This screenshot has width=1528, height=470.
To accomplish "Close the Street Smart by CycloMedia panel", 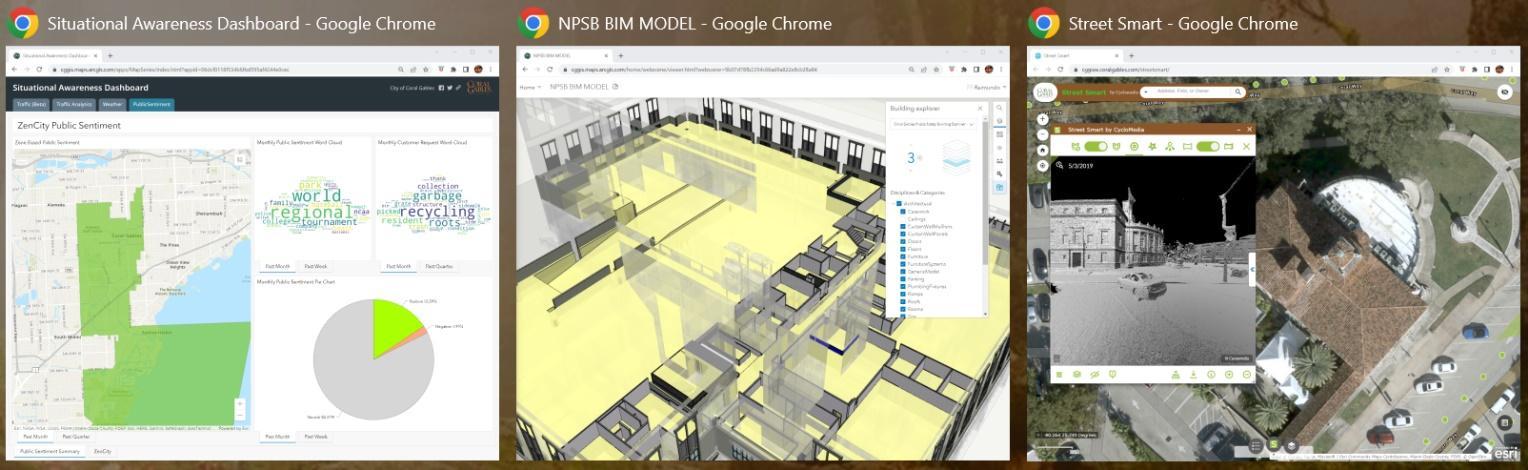I will point(1249,129).
